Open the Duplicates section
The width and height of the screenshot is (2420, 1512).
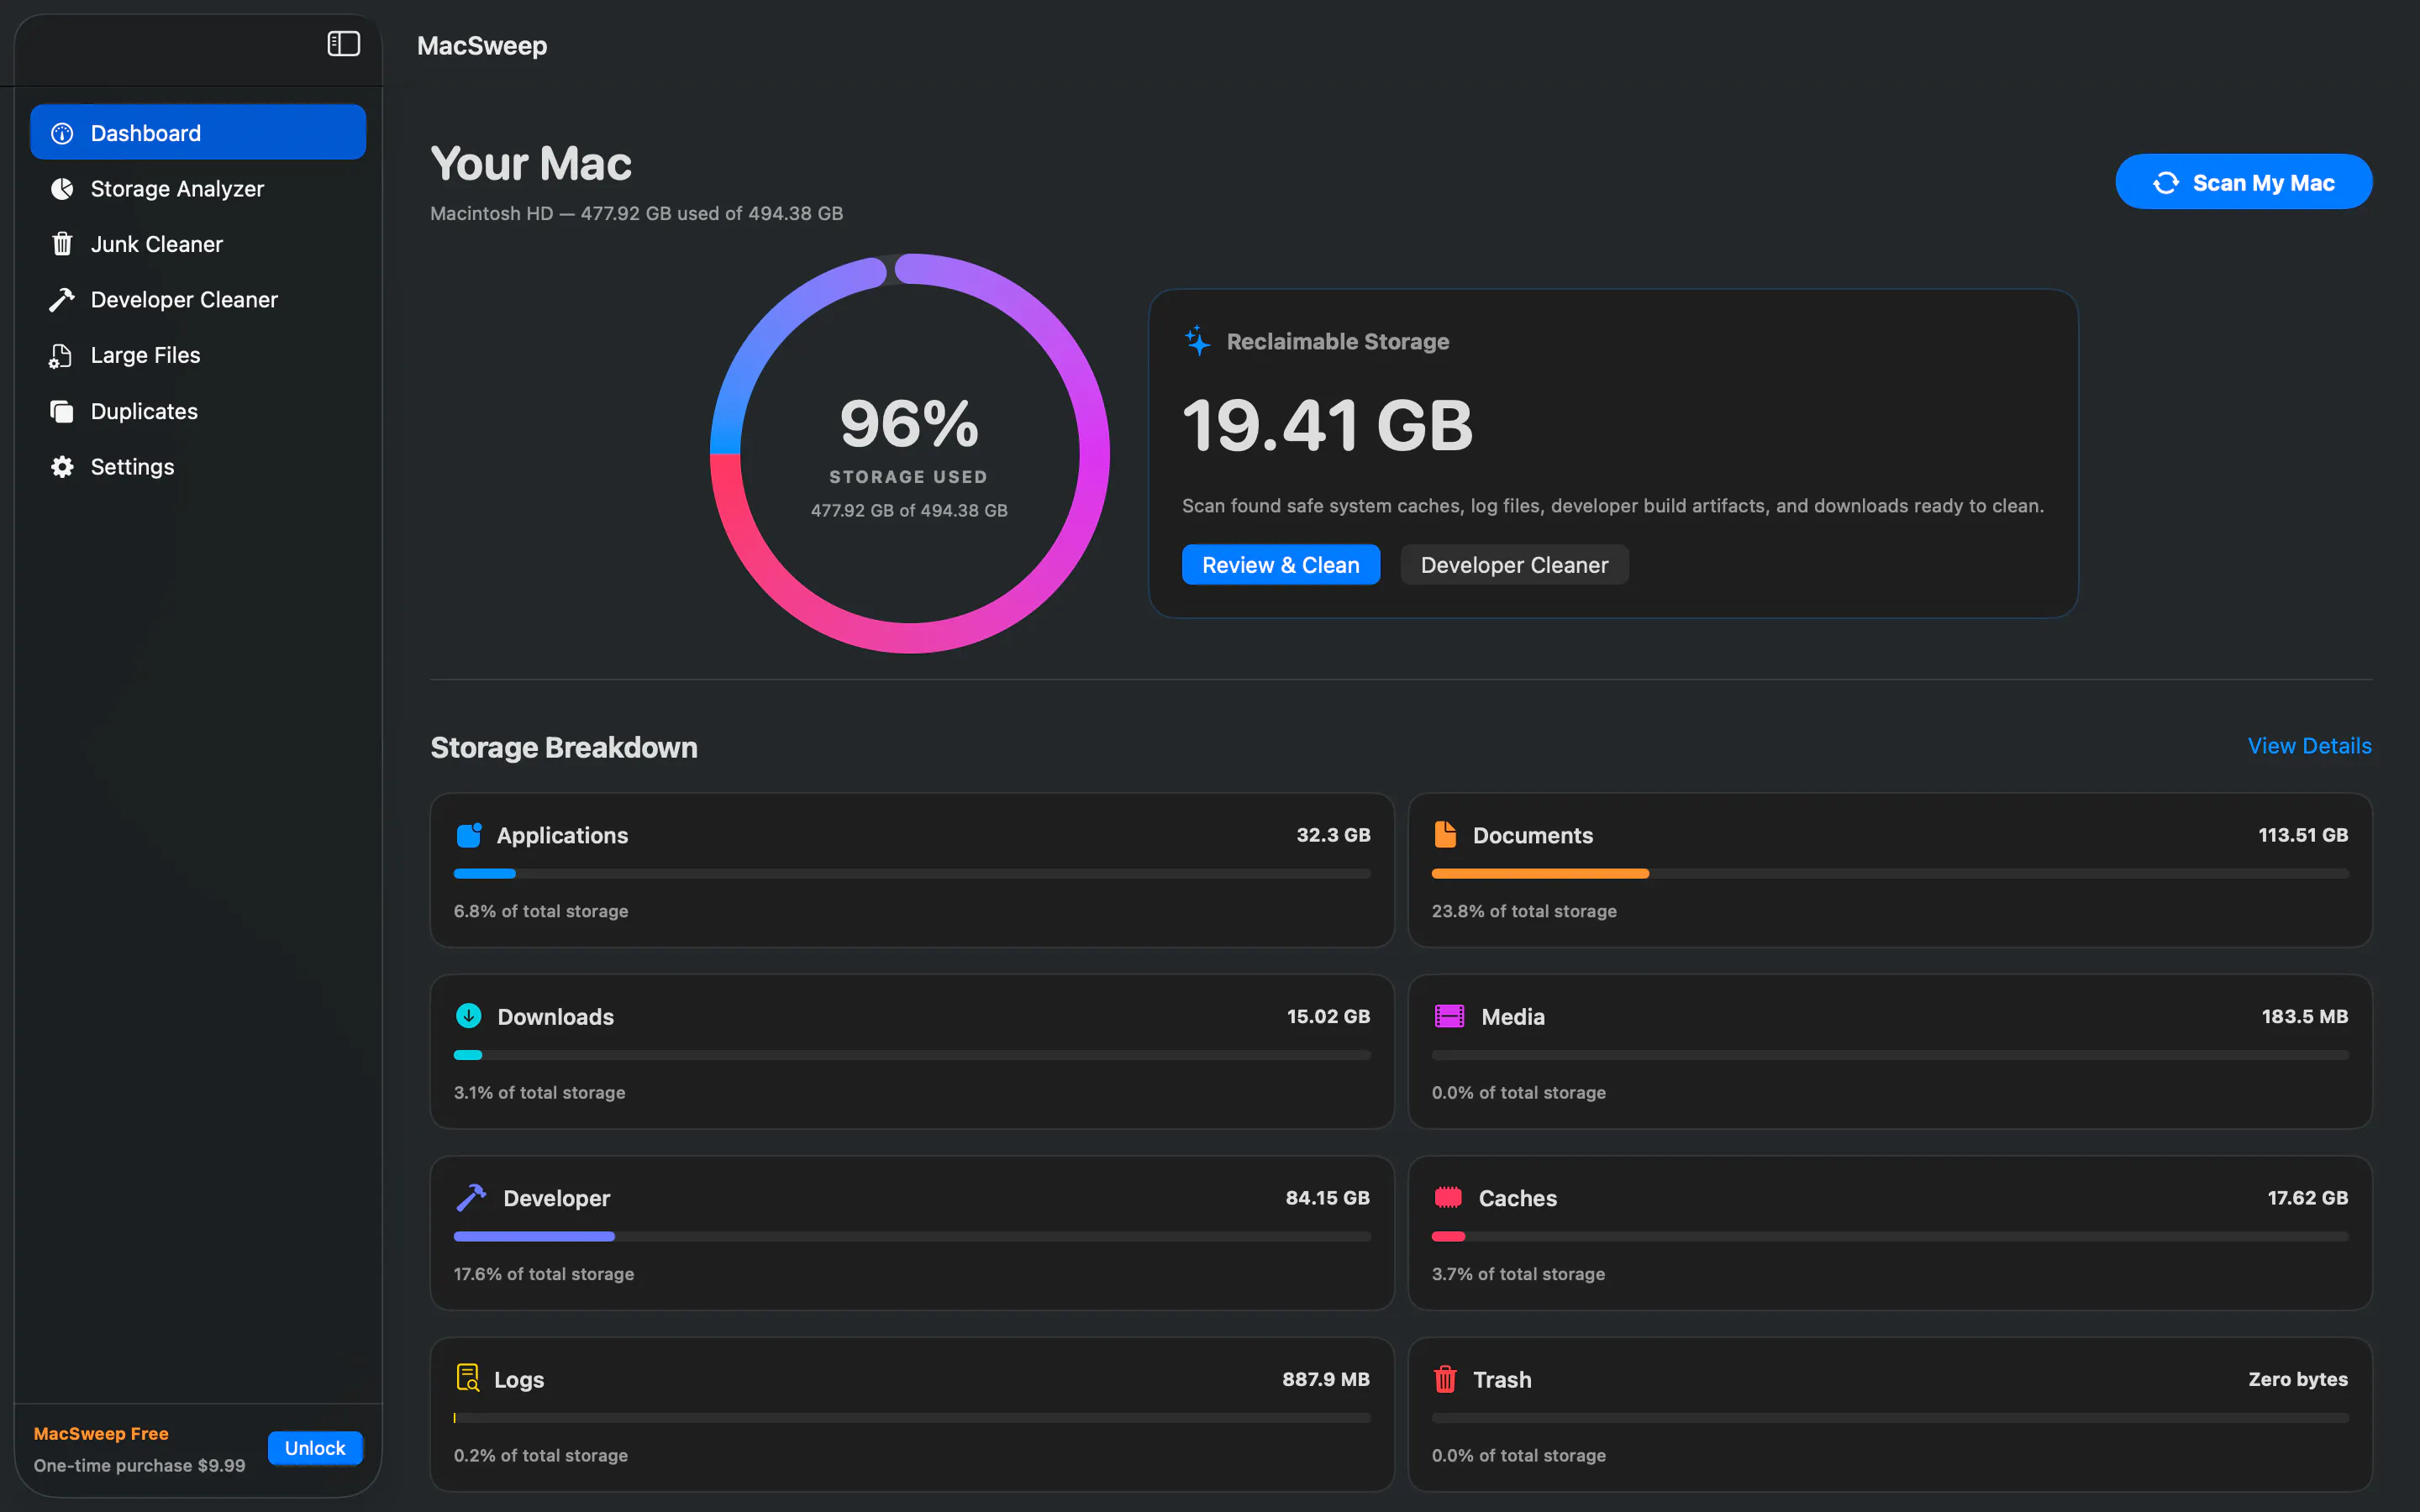pos(198,411)
